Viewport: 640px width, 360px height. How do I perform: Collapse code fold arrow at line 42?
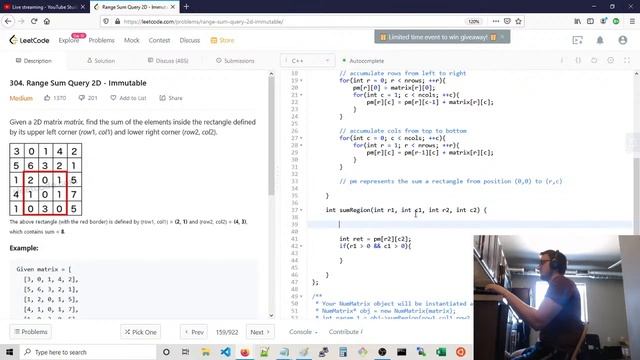point(301,246)
